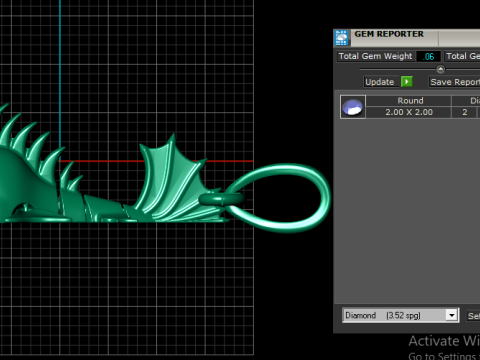Image resolution: width=480 pixels, height=360 pixels.
Task: Click the Total Gem Weight label
Action: (375, 56)
